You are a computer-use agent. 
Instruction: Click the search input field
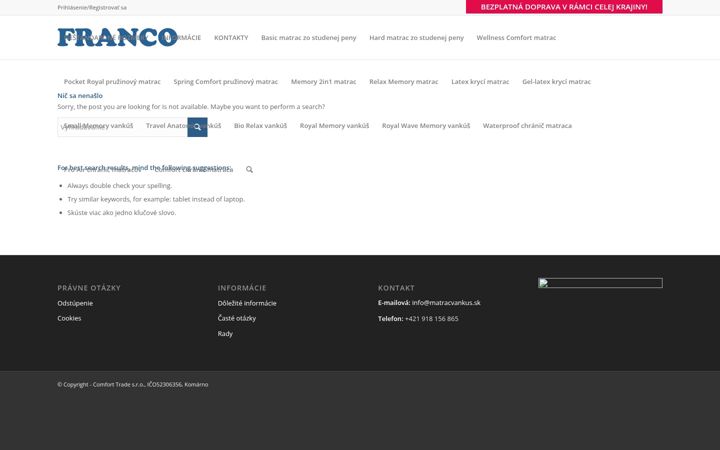[123, 127]
